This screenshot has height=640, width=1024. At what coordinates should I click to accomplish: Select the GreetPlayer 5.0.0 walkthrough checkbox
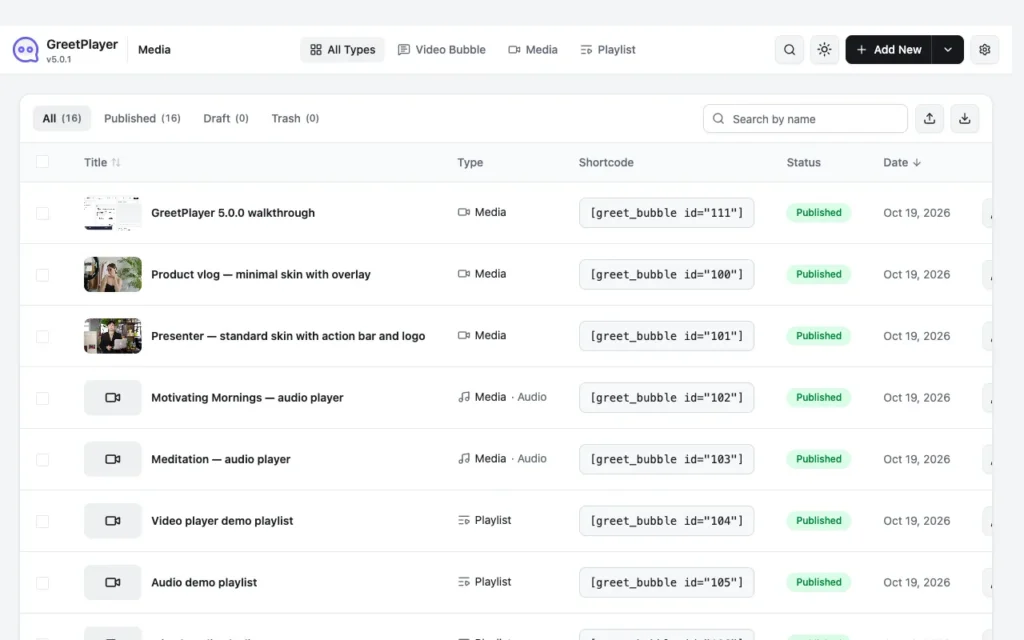coord(42,213)
